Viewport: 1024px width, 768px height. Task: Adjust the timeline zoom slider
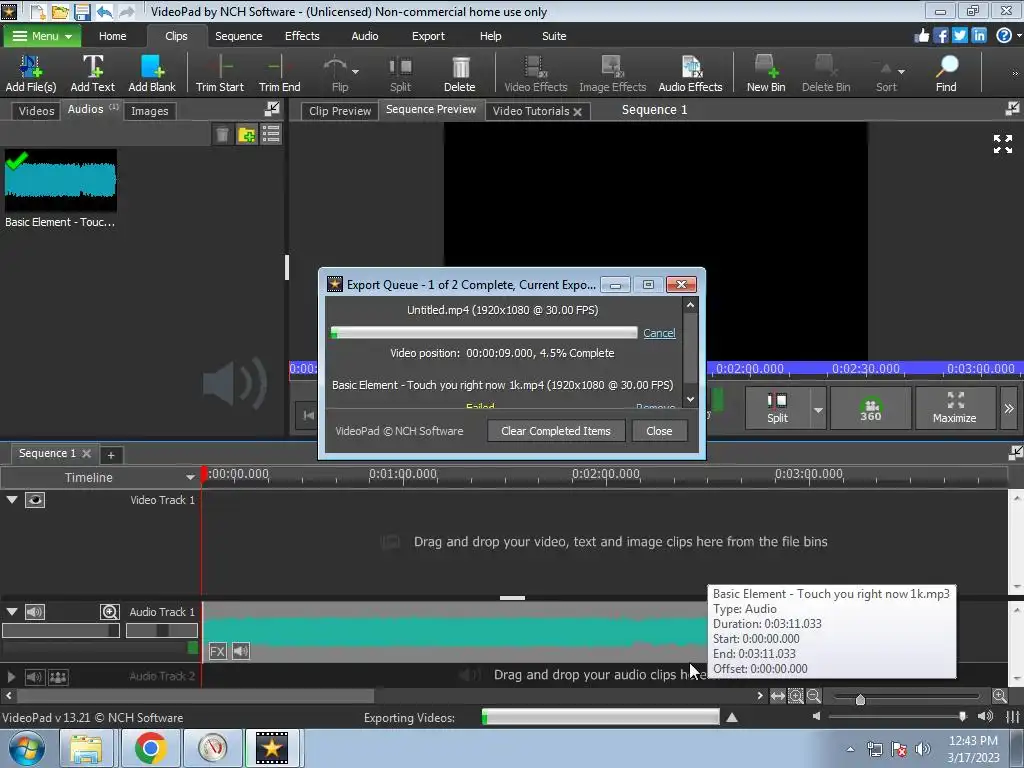[860, 699]
